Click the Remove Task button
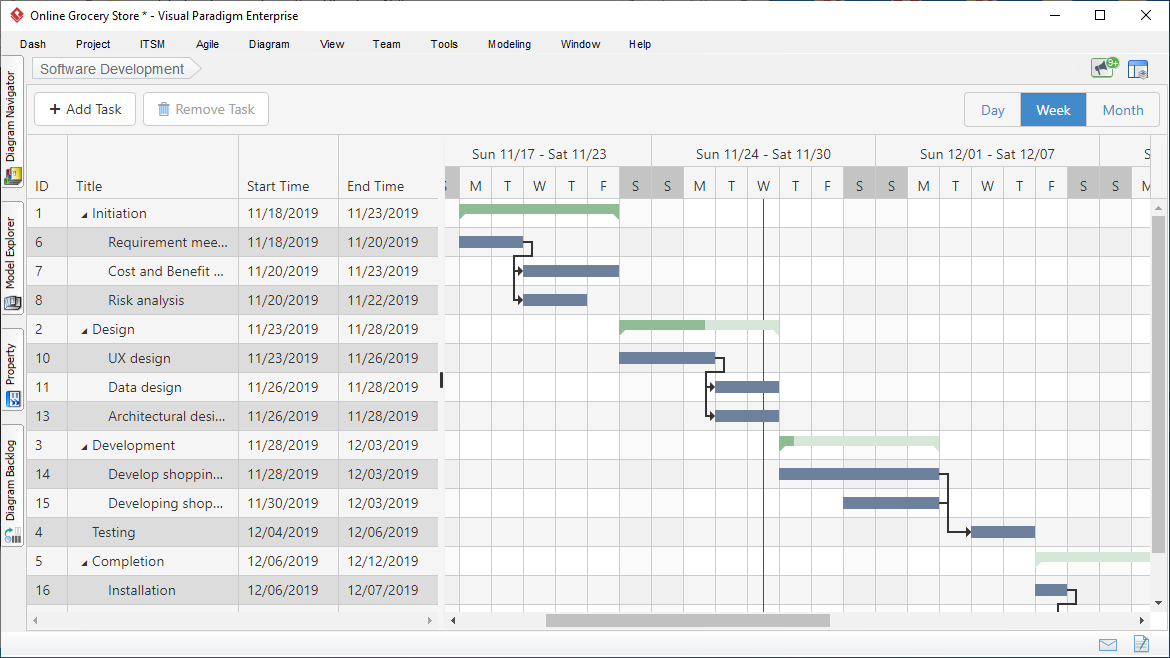Image resolution: width=1170 pixels, height=658 pixels. tap(205, 109)
